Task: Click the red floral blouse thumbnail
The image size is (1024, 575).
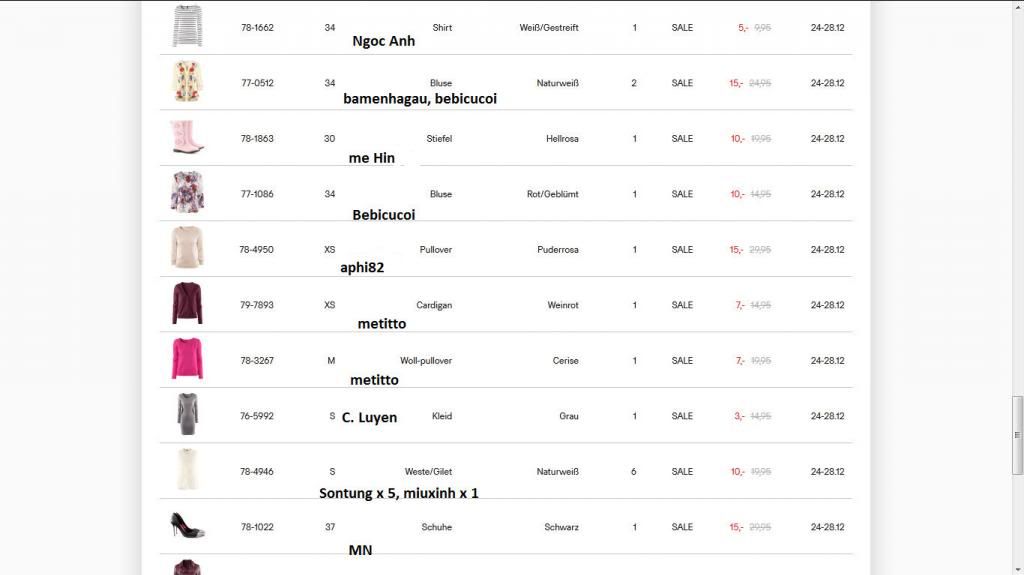Action: (187, 192)
